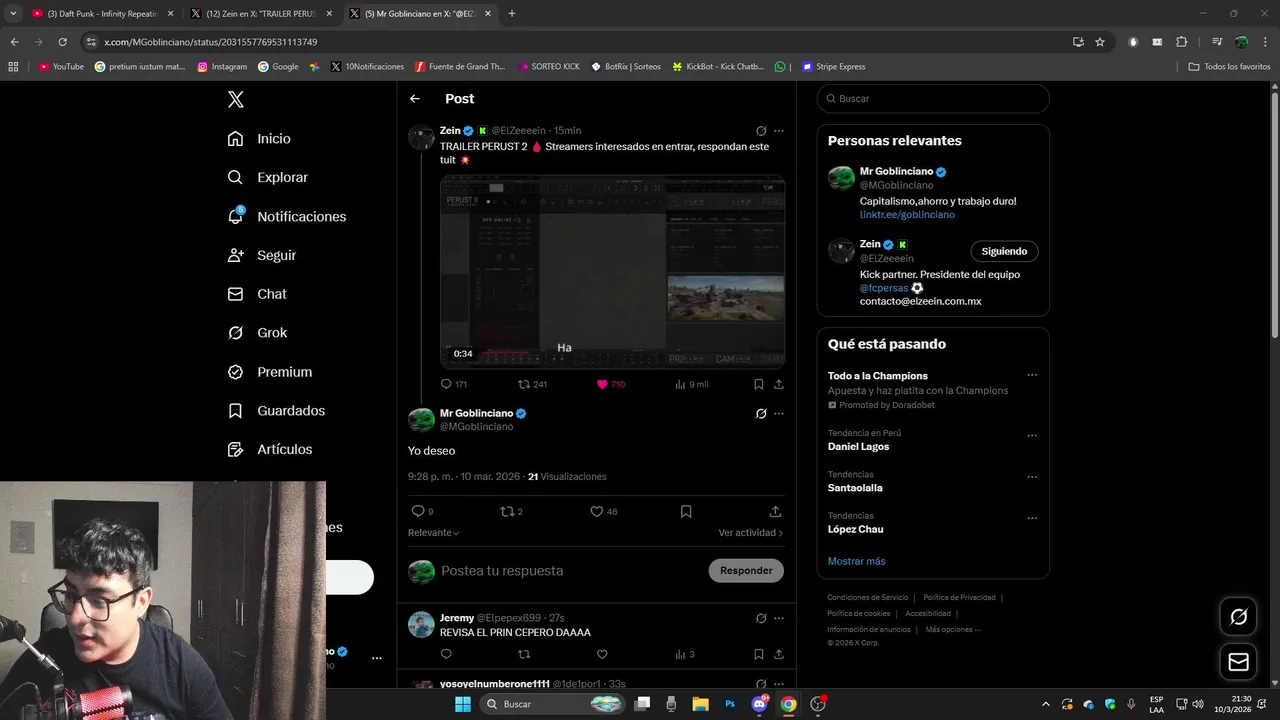1280x720 pixels.
Task: Open the @fcpersas mention link
Action: (x=884, y=288)
